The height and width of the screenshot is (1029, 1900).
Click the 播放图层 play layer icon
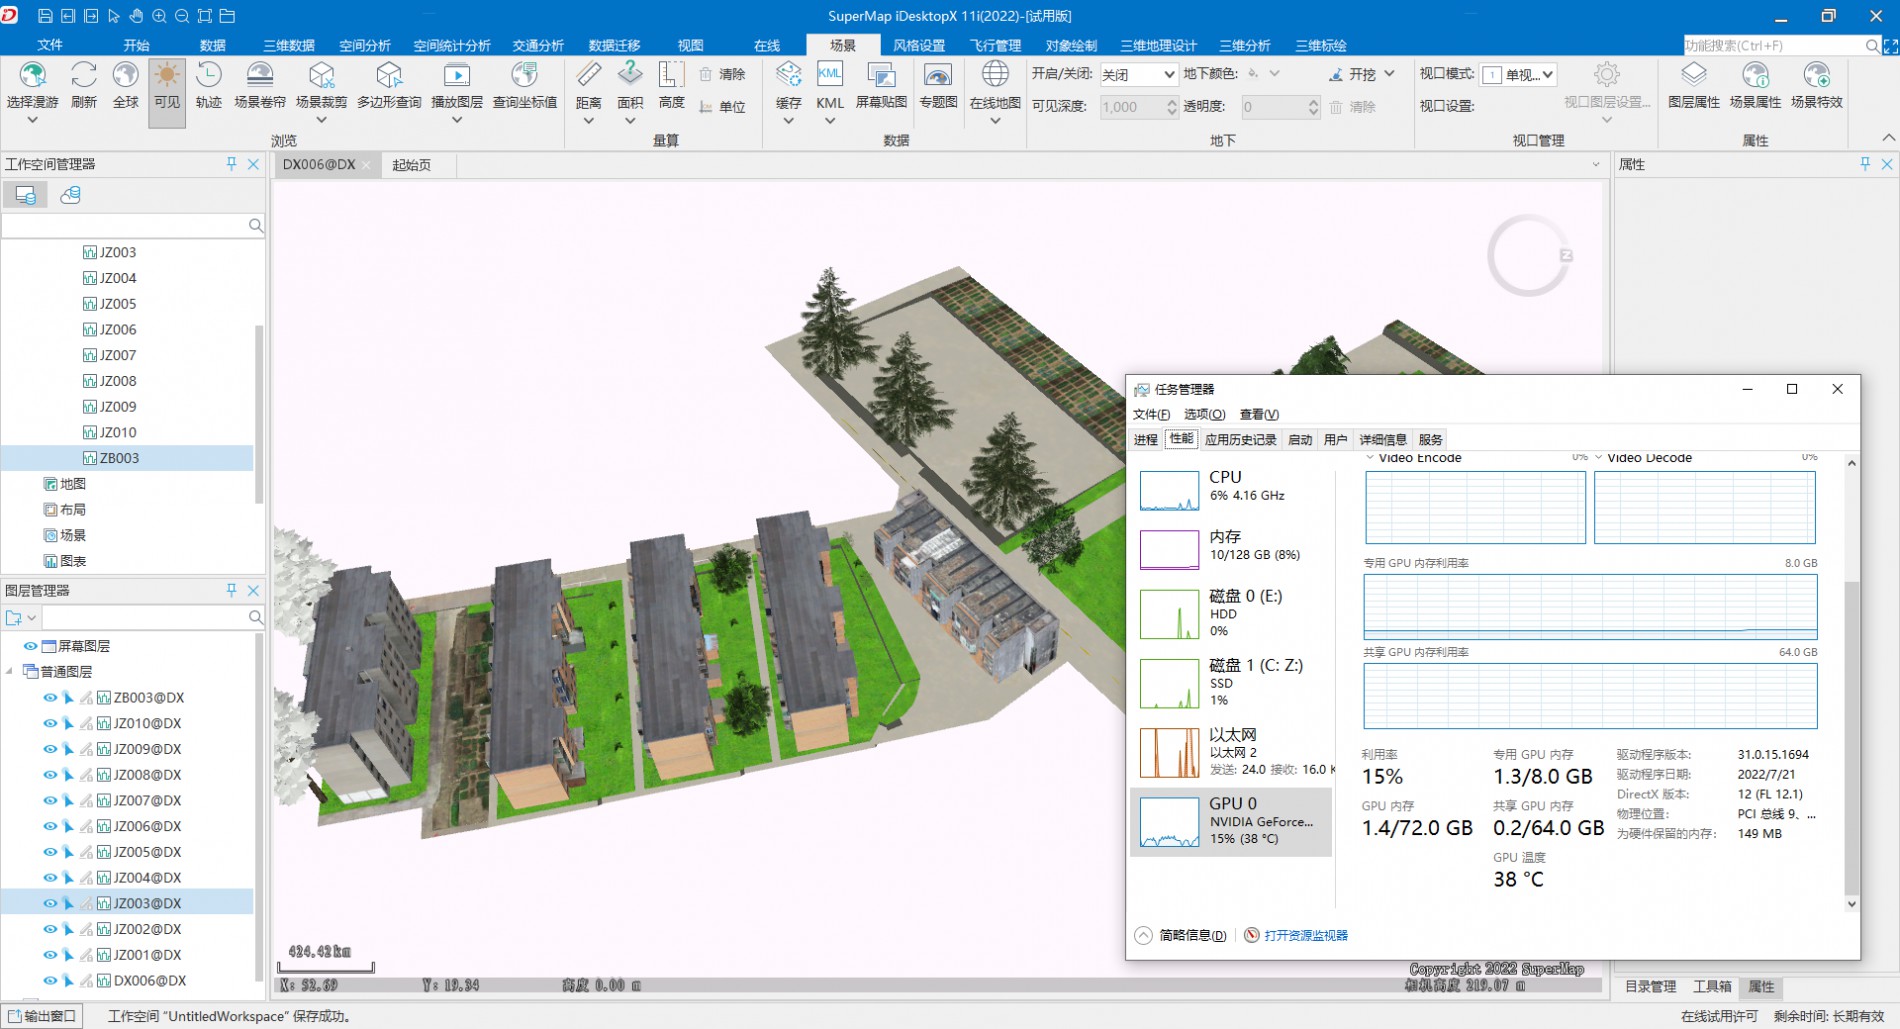click(x=457, y=76)
